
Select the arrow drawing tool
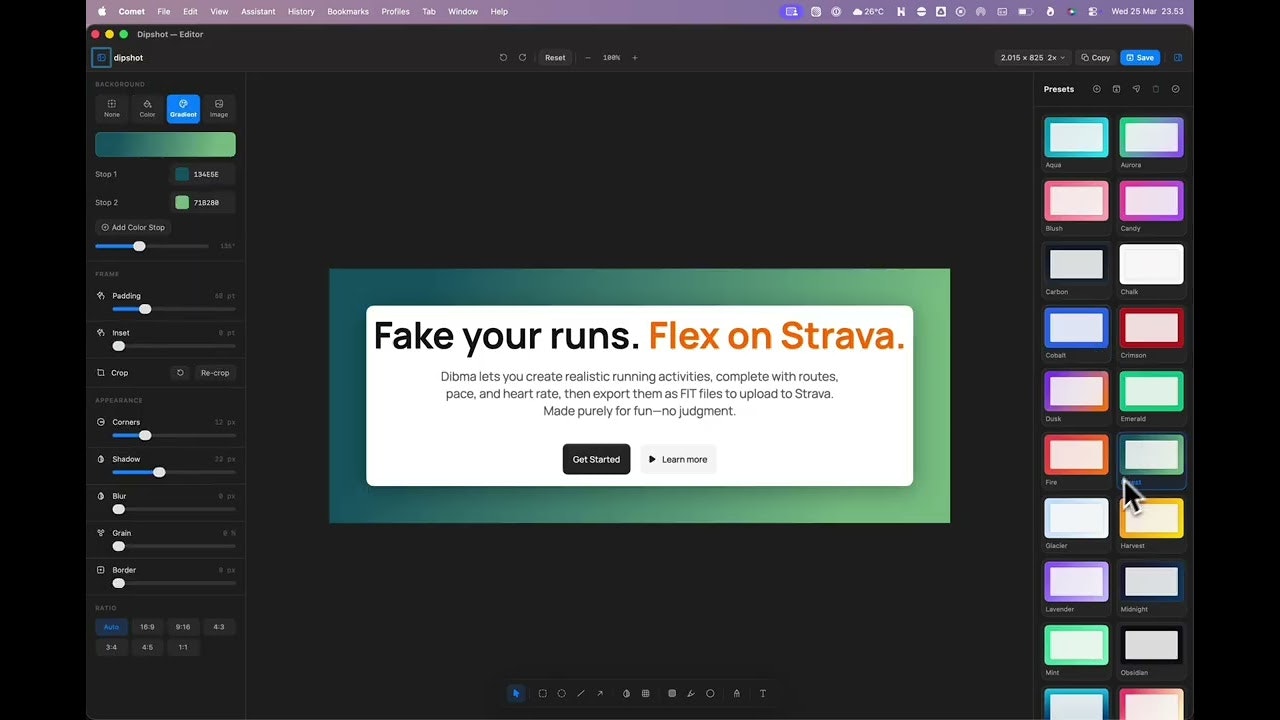click(x=600, y=693)
